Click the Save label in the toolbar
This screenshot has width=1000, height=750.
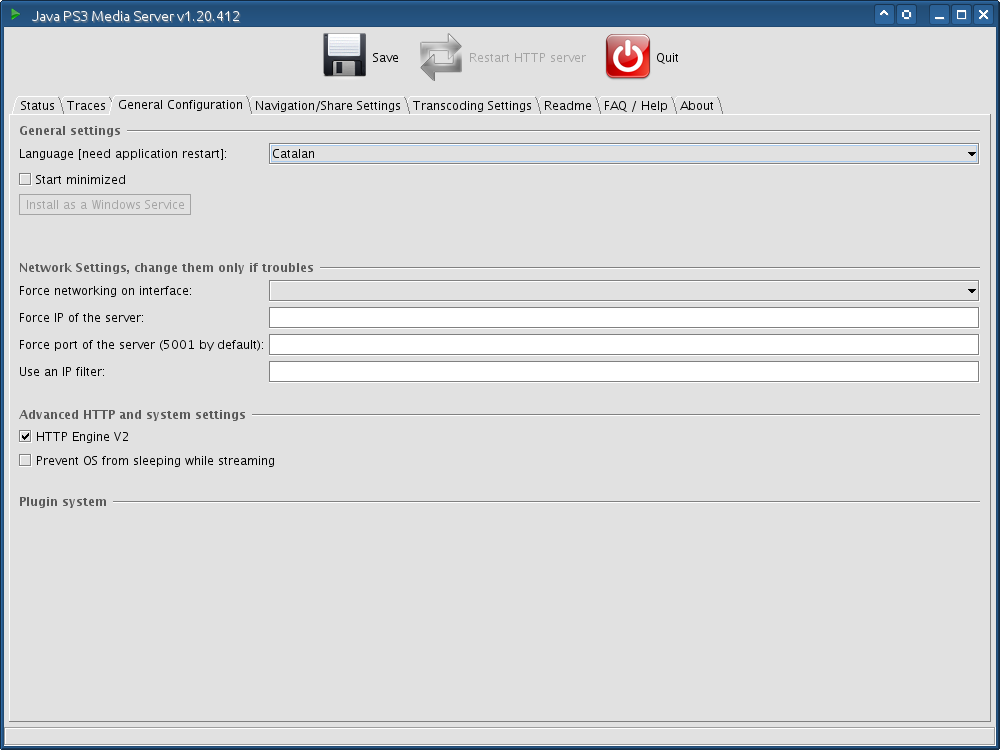pyautogui.click(x=385, y=57)
